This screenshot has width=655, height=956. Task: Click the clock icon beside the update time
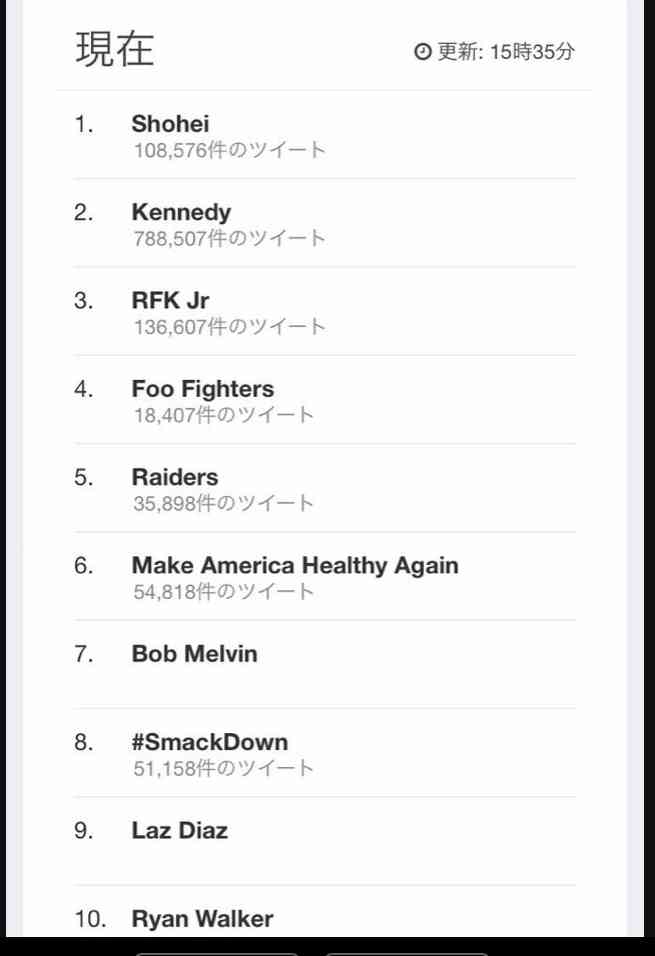point(423,52)
